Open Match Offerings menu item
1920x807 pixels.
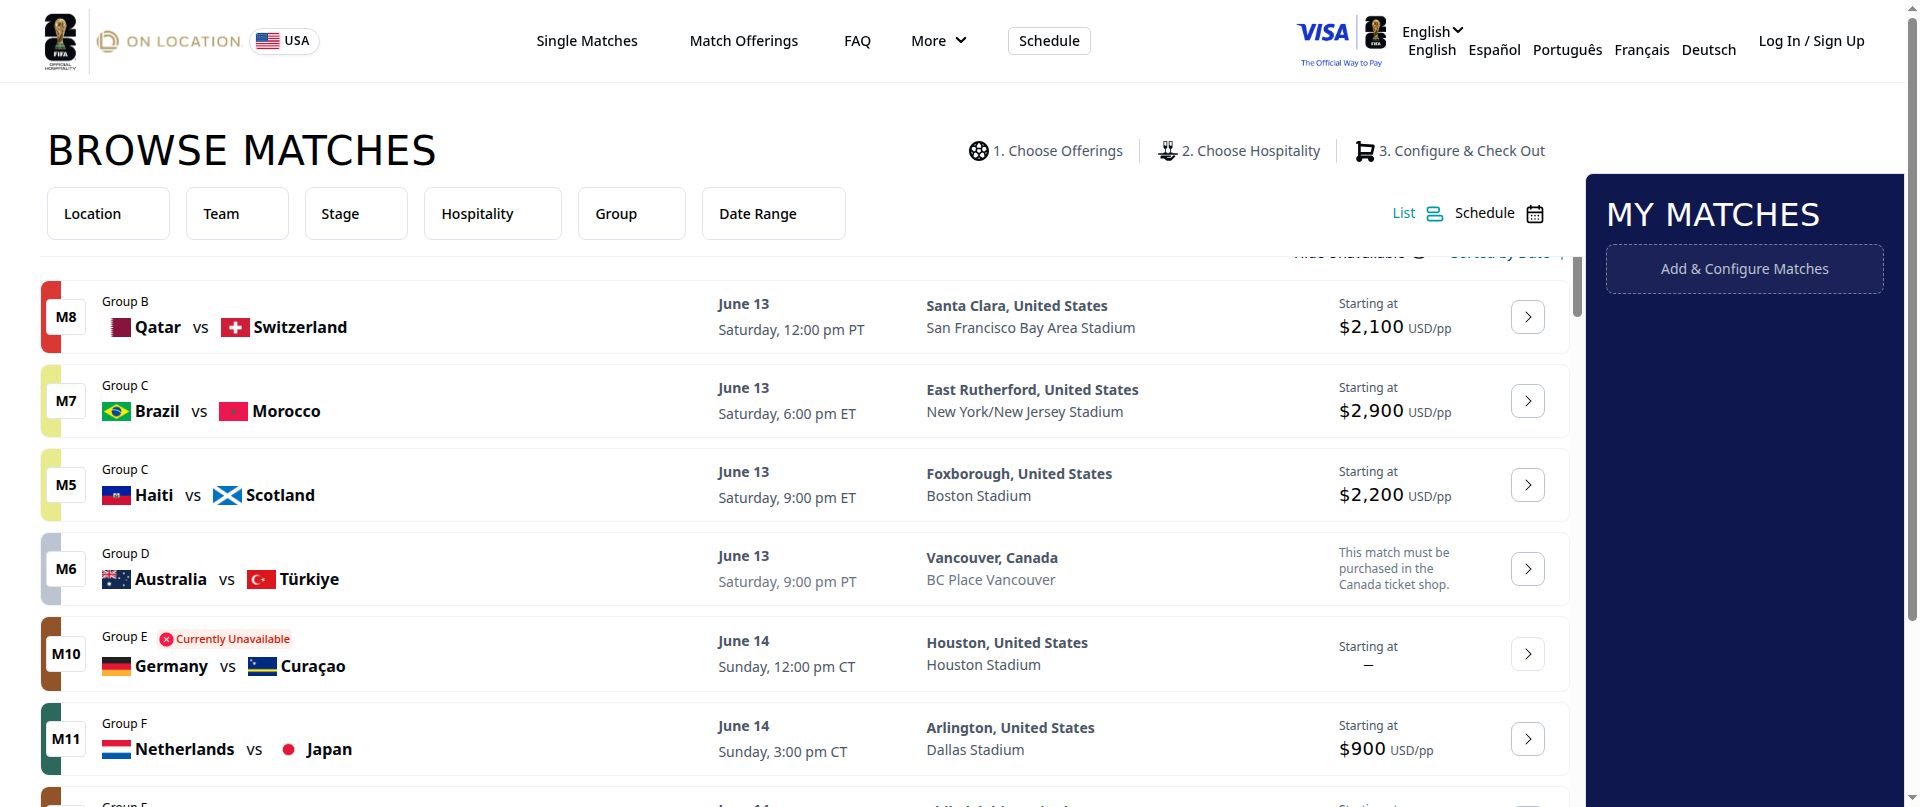click(x=744, y=41)
